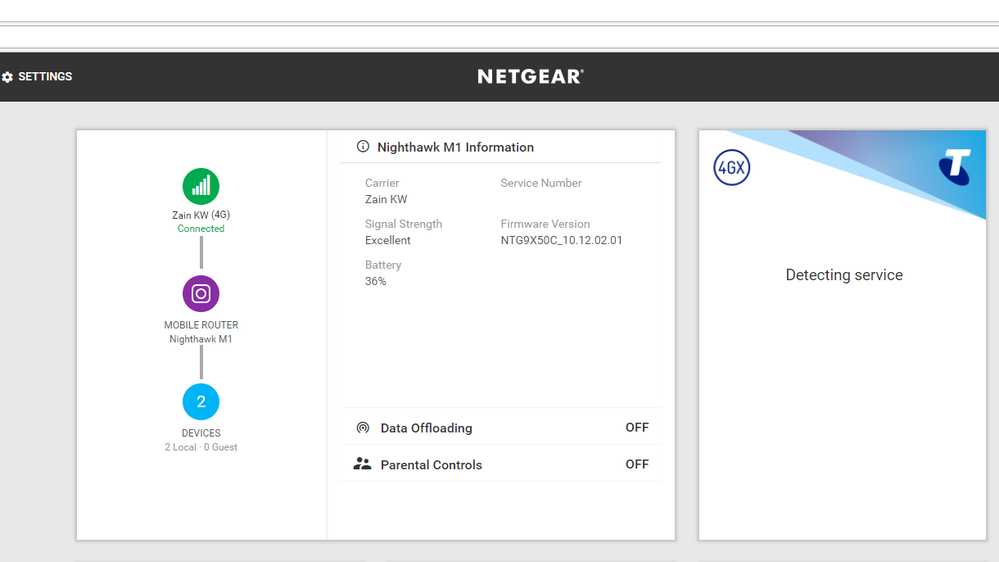
Task: Click the purple mobile router icon
Action: click(x=201, y=294)
